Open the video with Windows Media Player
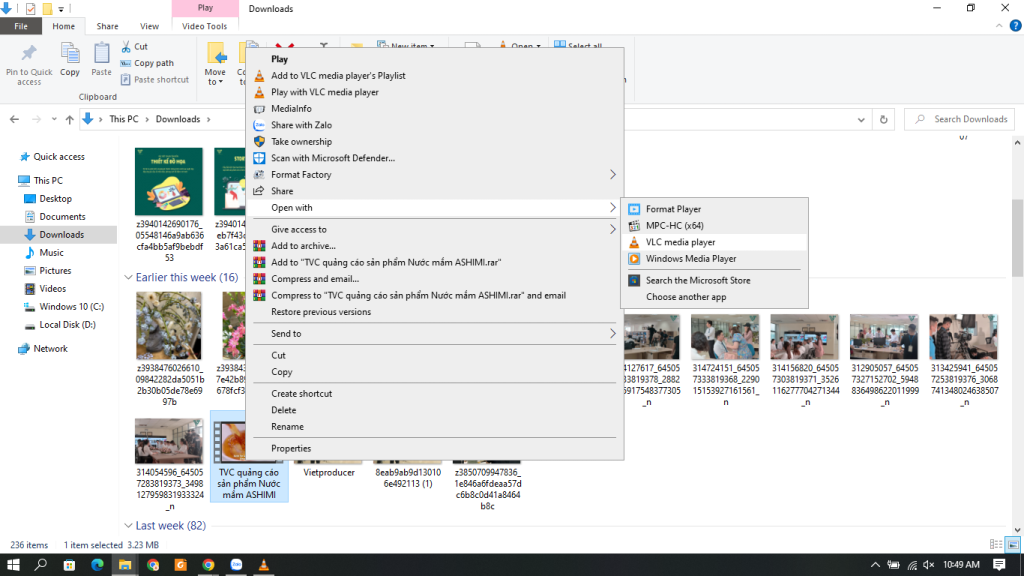Image resolution: width=1024 pixels, height=576 pixels. tap(690, 259)
